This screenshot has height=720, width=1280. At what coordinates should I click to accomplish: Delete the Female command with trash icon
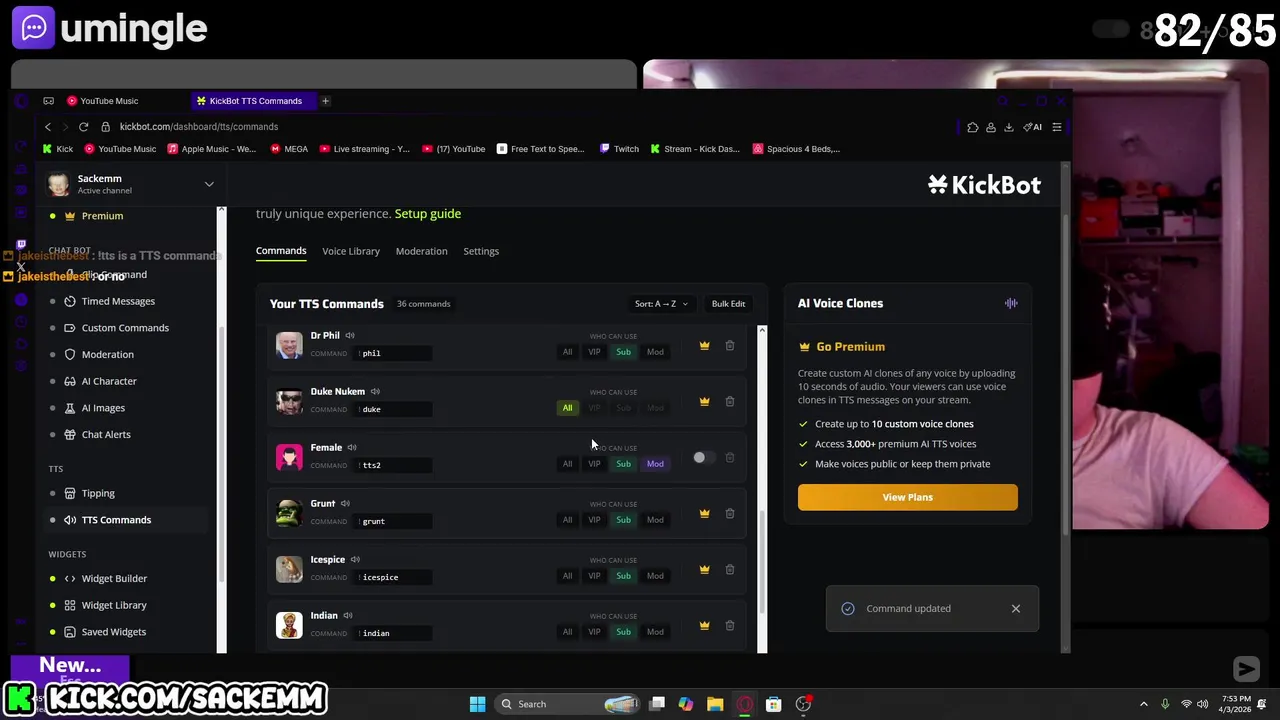click(730, 457)
